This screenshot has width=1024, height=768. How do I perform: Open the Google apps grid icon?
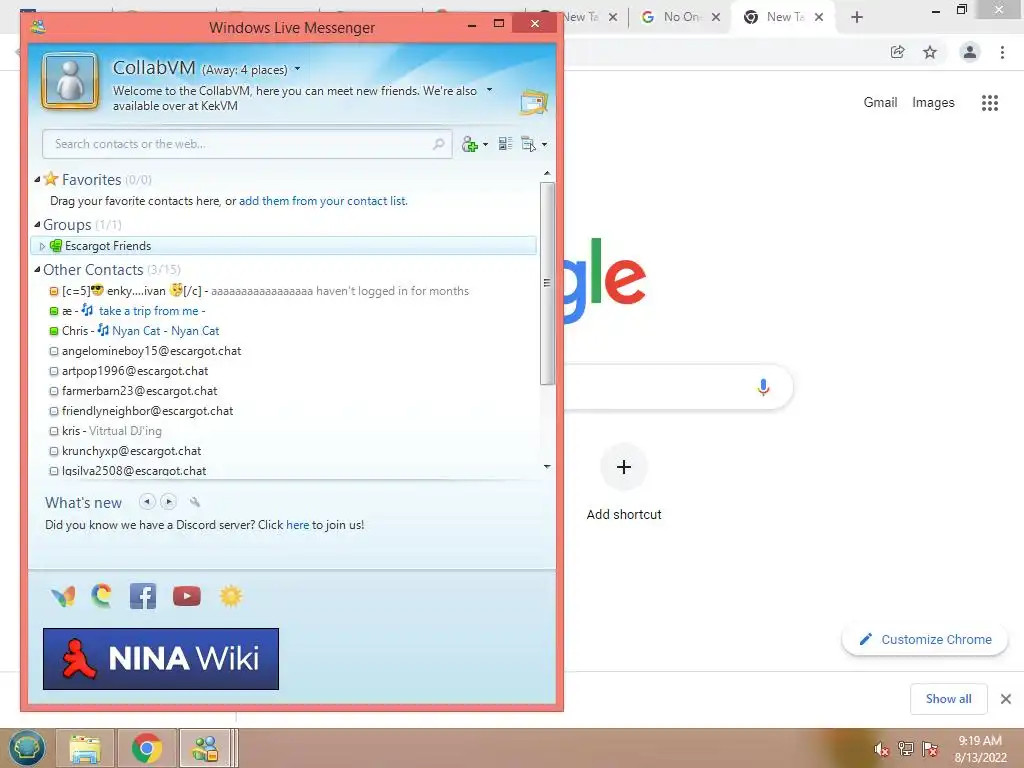pos(990,103)
